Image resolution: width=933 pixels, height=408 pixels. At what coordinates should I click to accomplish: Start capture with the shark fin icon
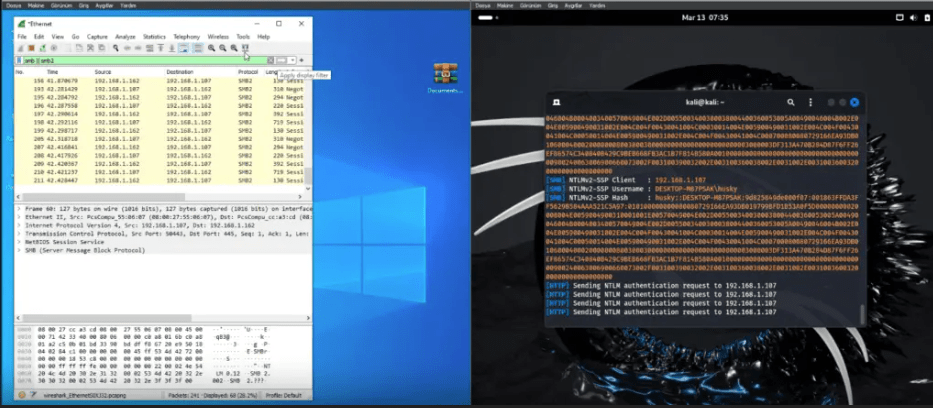pos(21,47)
